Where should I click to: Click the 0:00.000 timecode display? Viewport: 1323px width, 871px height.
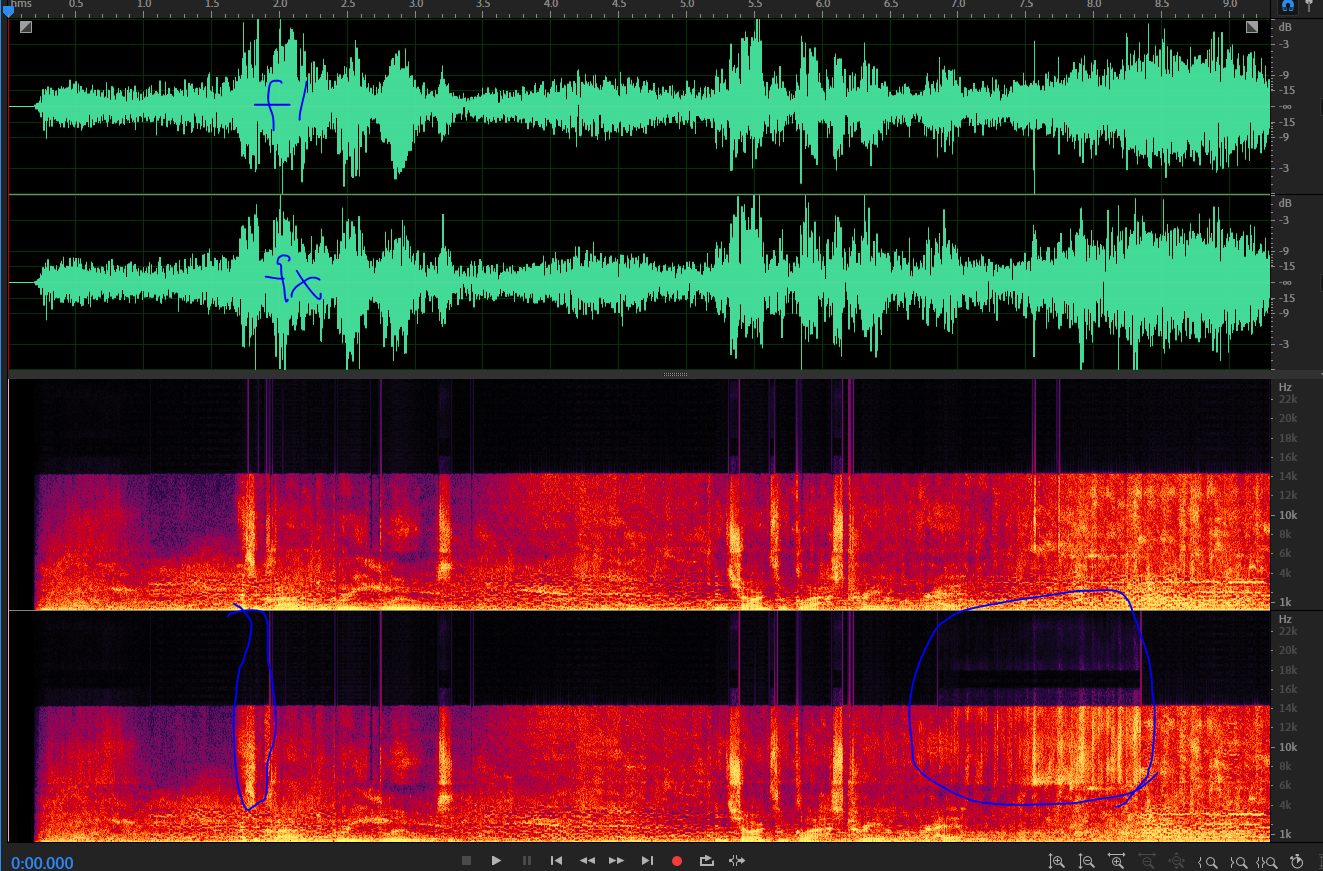coord(42,862)
